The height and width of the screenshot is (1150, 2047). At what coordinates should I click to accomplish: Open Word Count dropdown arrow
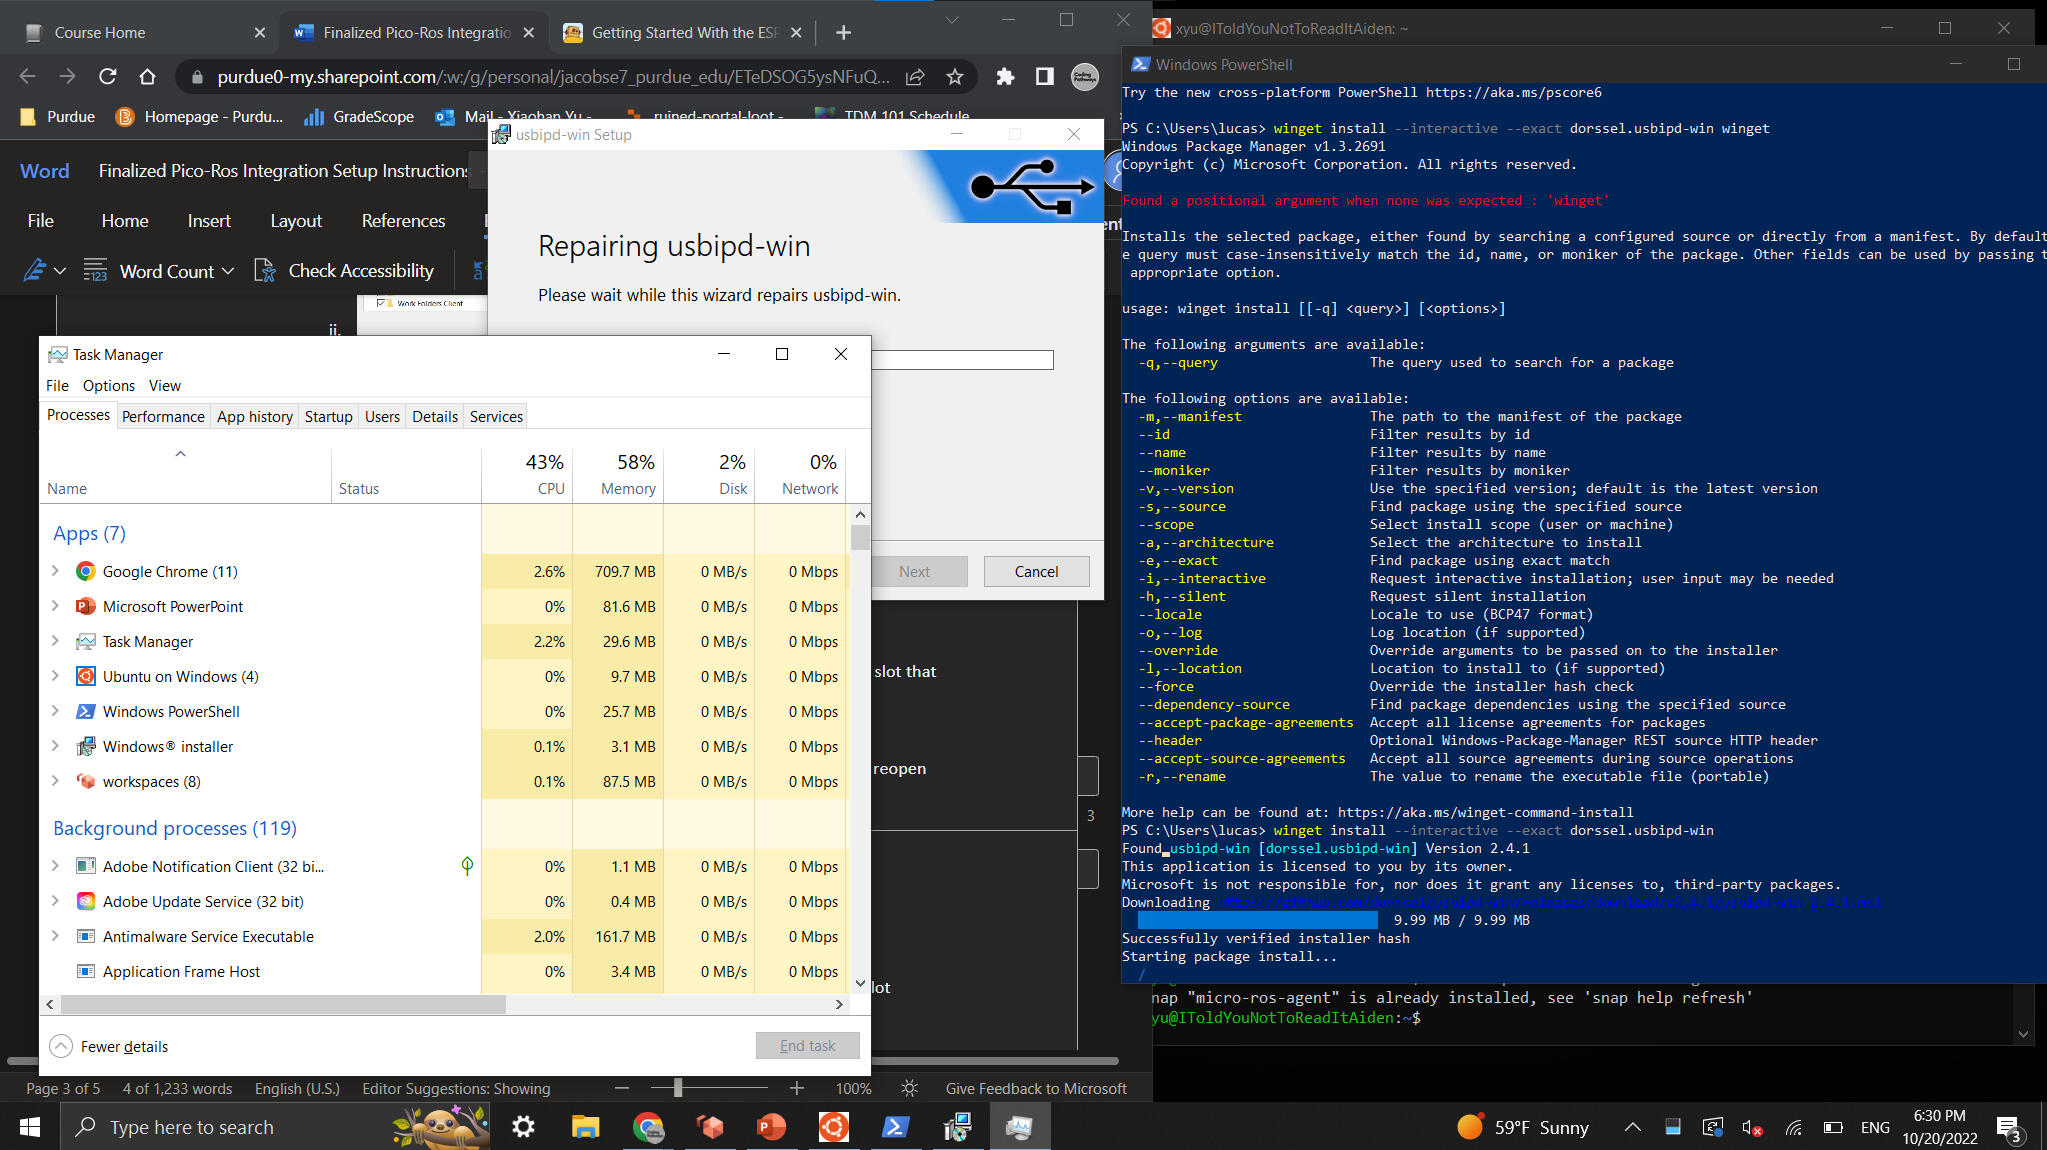click(x=228, y=271)
